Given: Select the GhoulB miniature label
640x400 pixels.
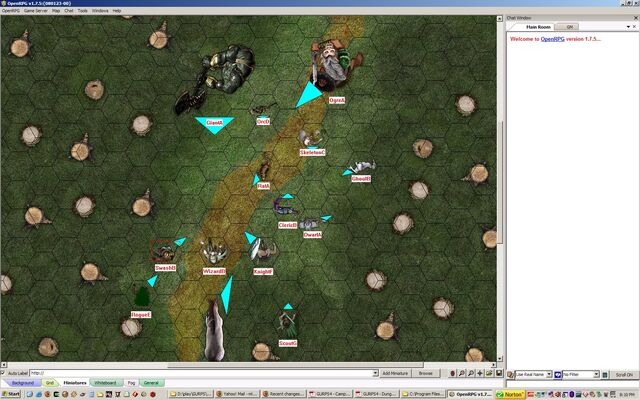Looking at the screenshot, I should point(361,179).
